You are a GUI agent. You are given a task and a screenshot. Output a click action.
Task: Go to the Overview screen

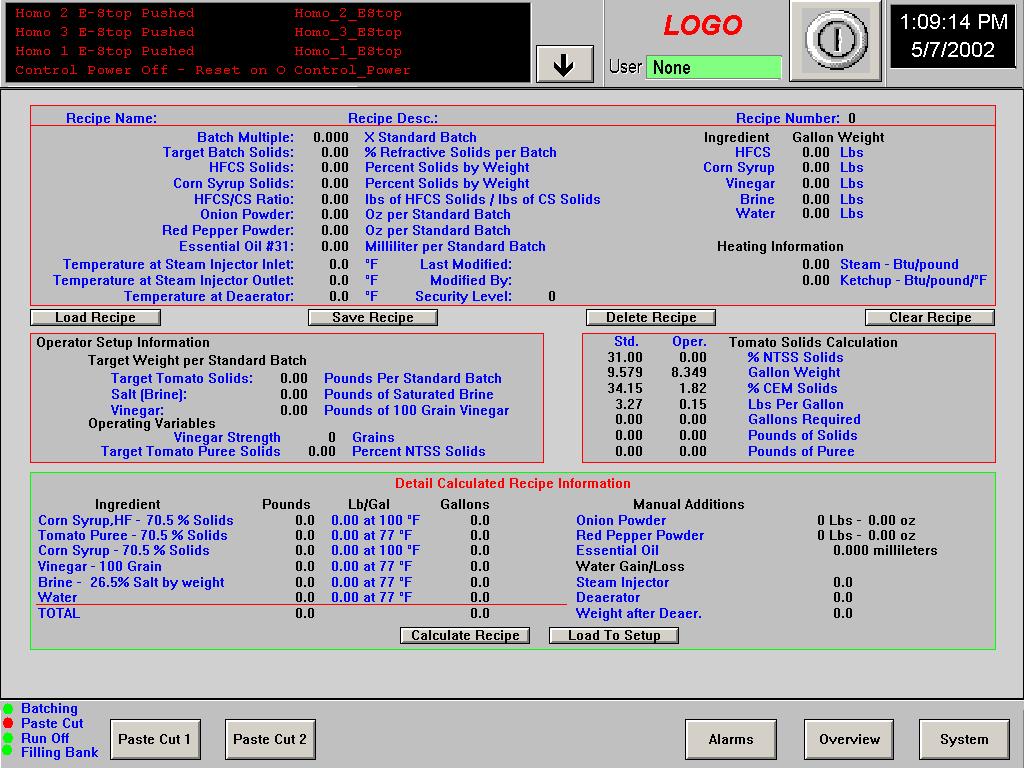point(849,739)
